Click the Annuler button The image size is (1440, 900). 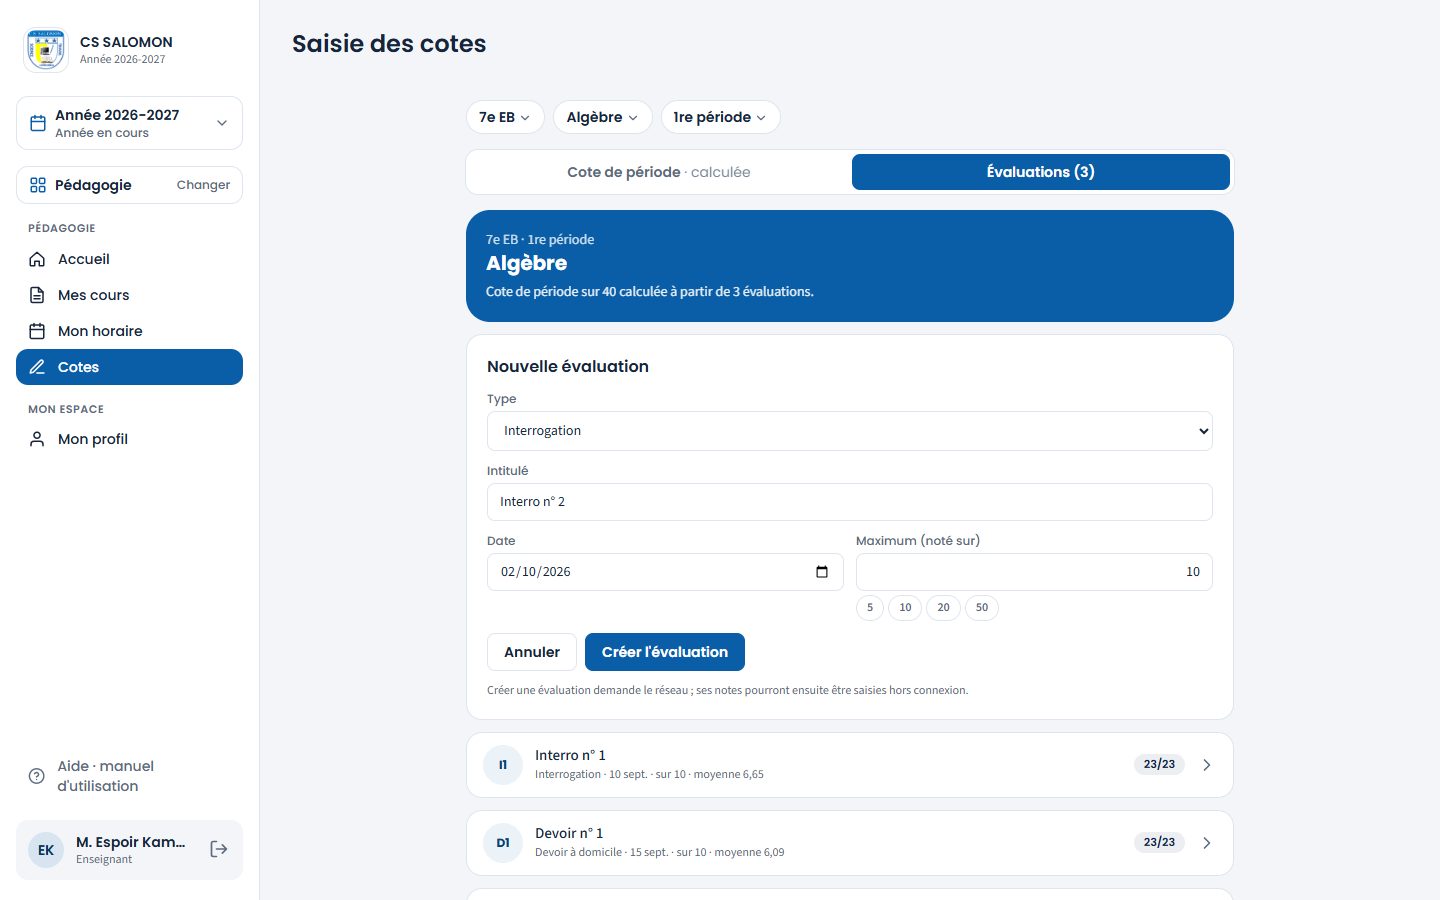click(532, 652)
